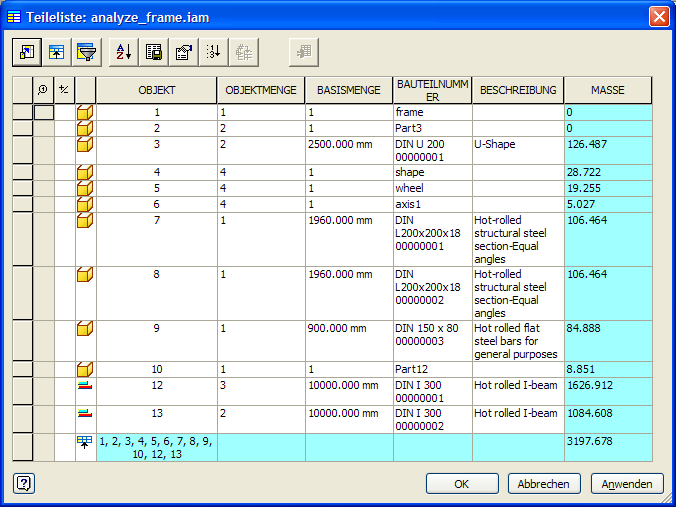Click the OK button
This screenshot has height=507, width=676.
click(x=462, y=484)
